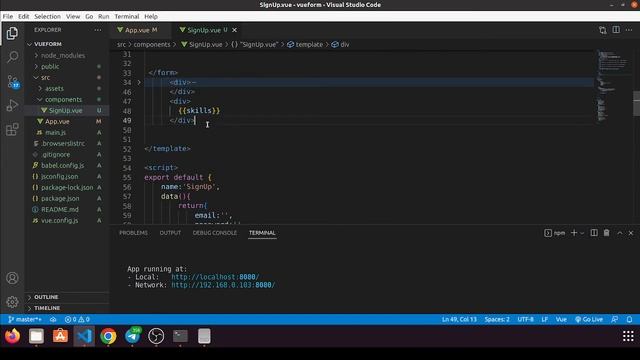Click the master branch indicator in status bar
640x360 pixels.
pos(24,319)
